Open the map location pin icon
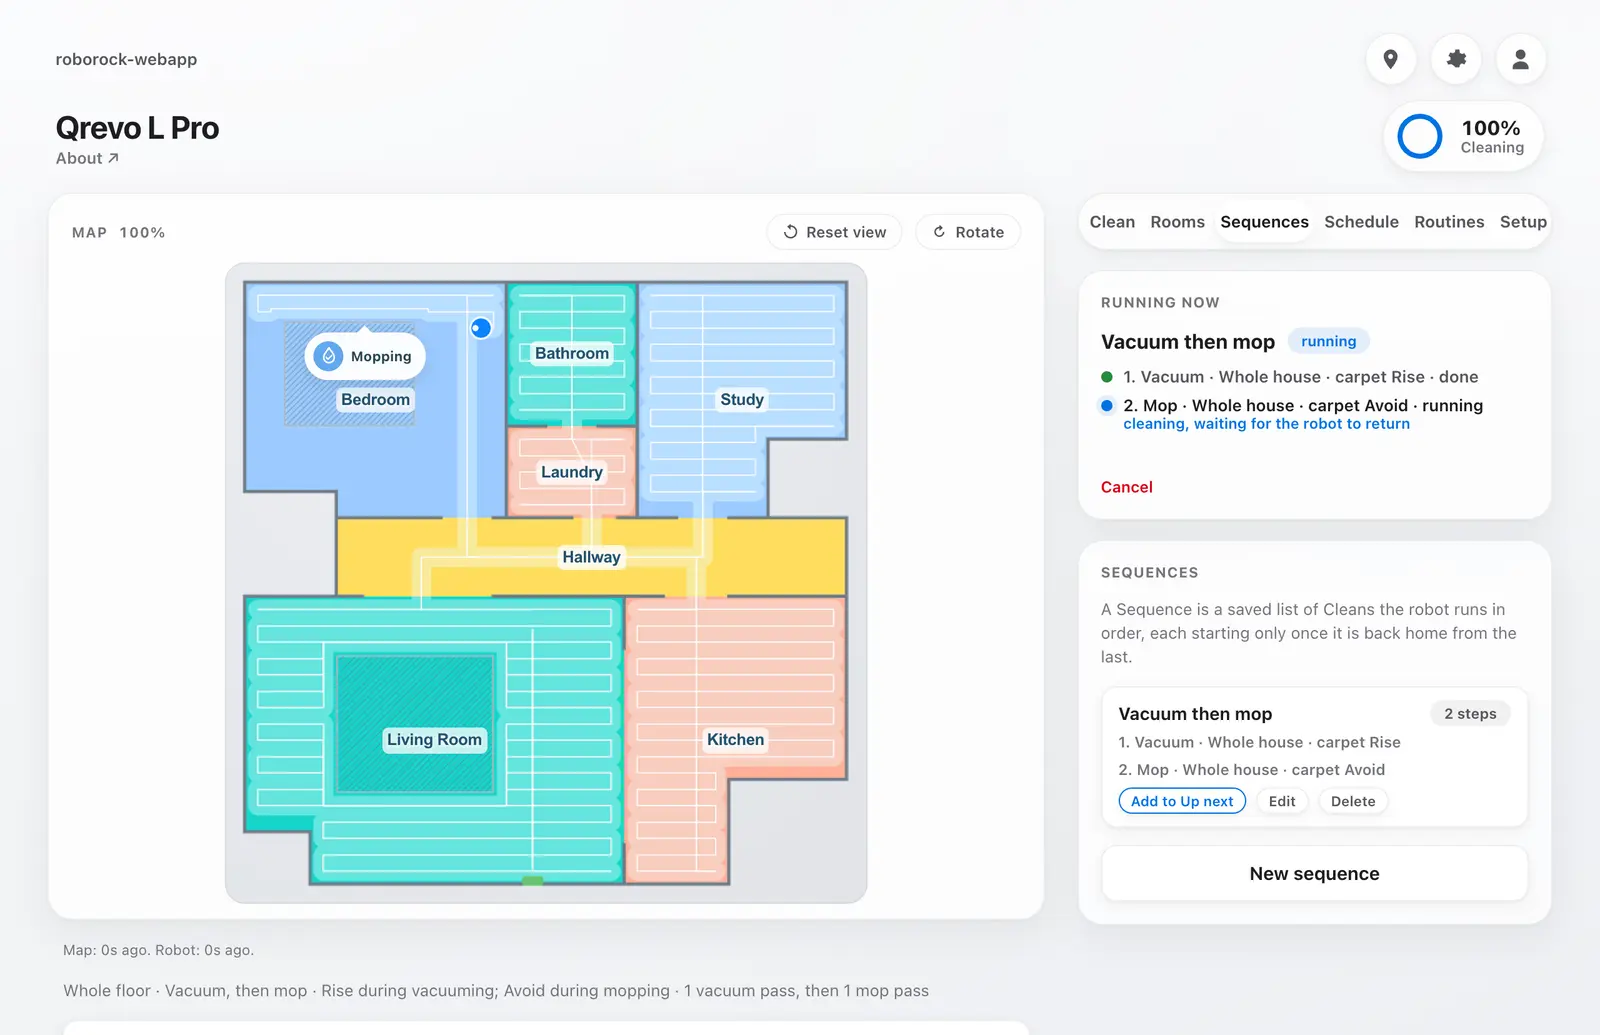 pyautogui.click(x=1390, y=60)
